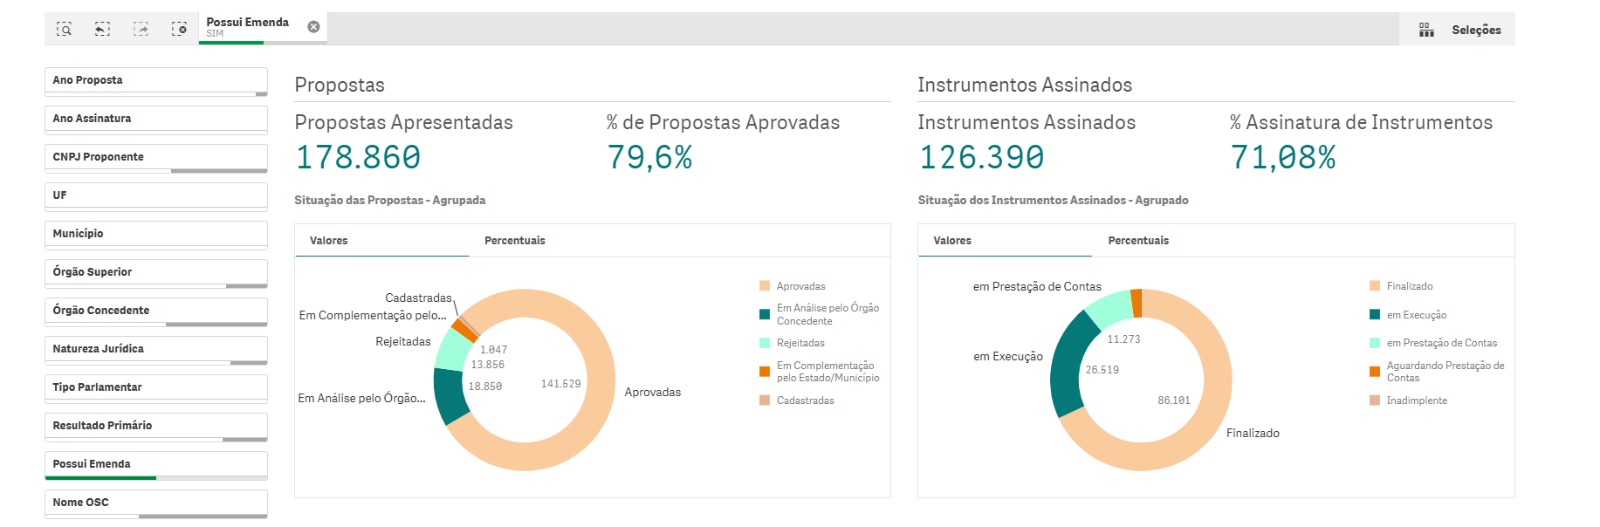Click the teal em Execução legend square
The image size is (1600, 527).
[1375, 315]
